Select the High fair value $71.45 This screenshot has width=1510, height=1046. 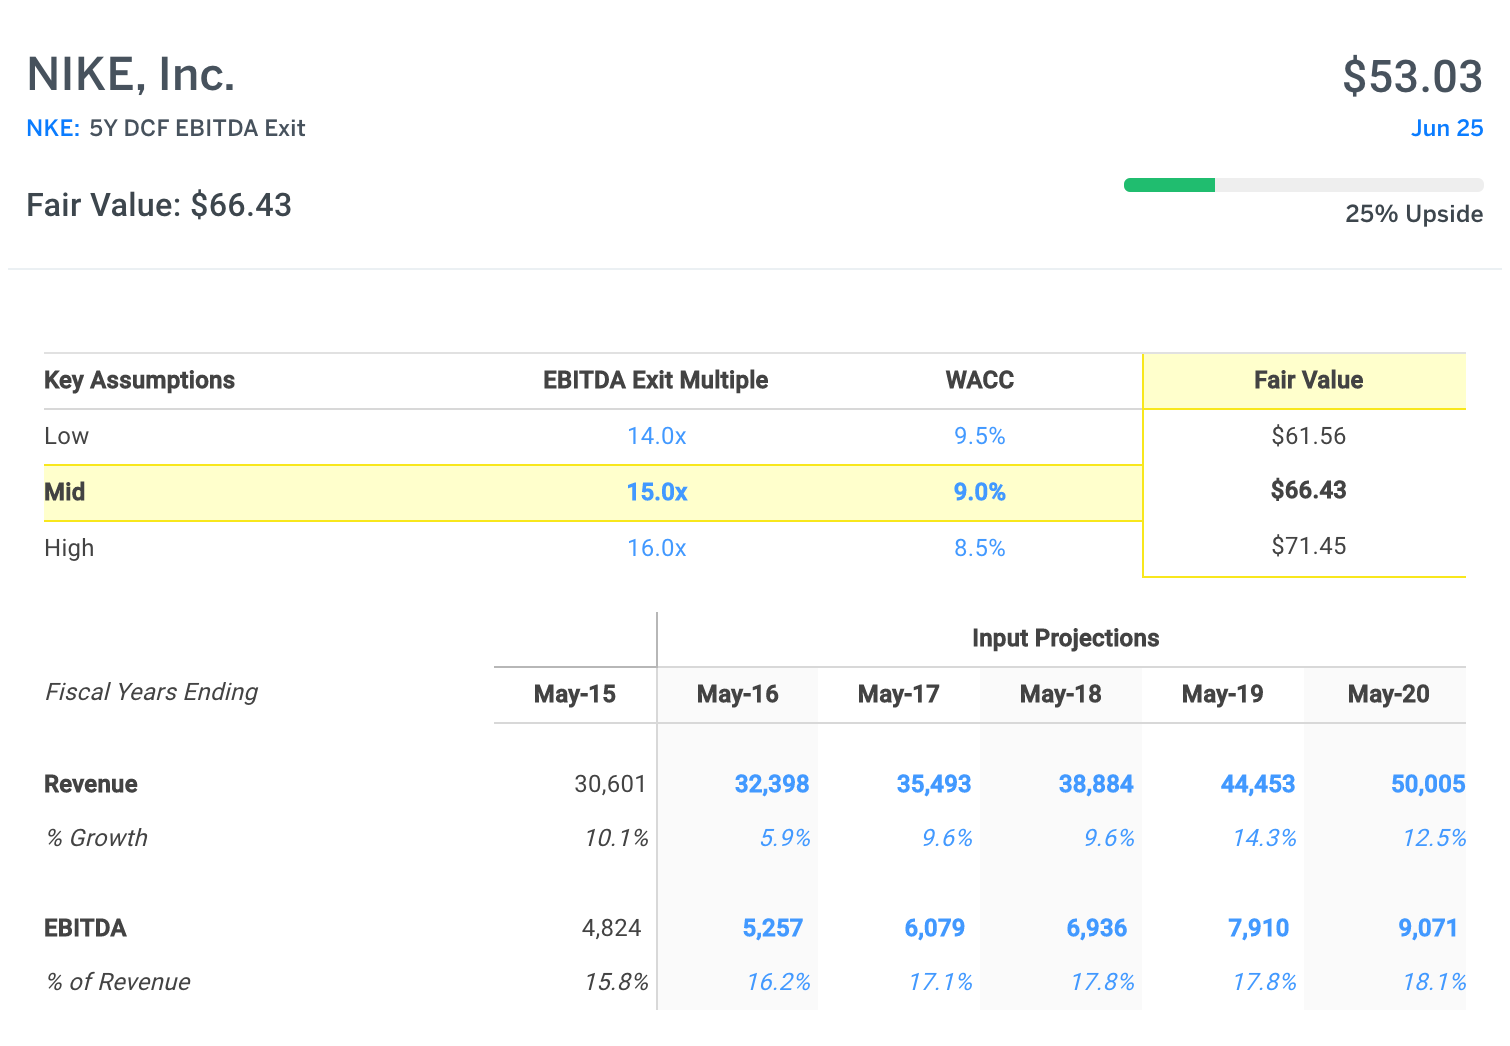tap(1308, 546)
